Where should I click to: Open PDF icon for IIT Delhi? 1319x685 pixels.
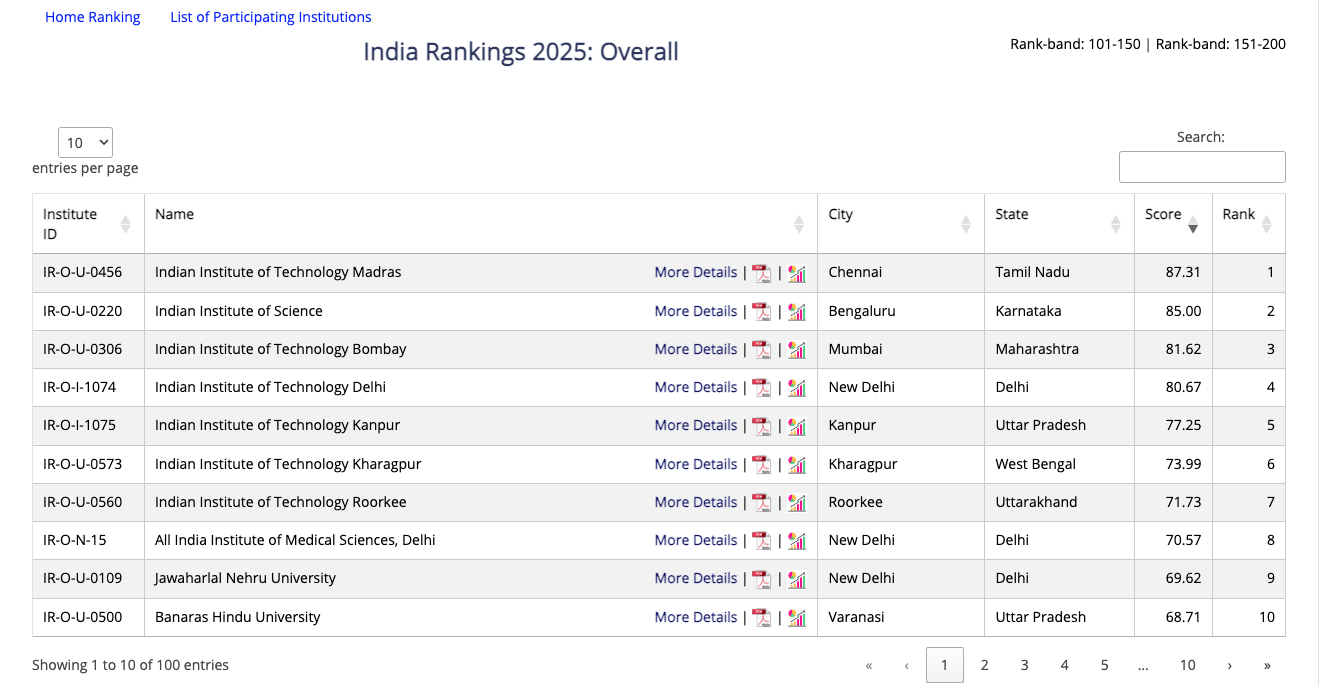[x=762, y=387]
